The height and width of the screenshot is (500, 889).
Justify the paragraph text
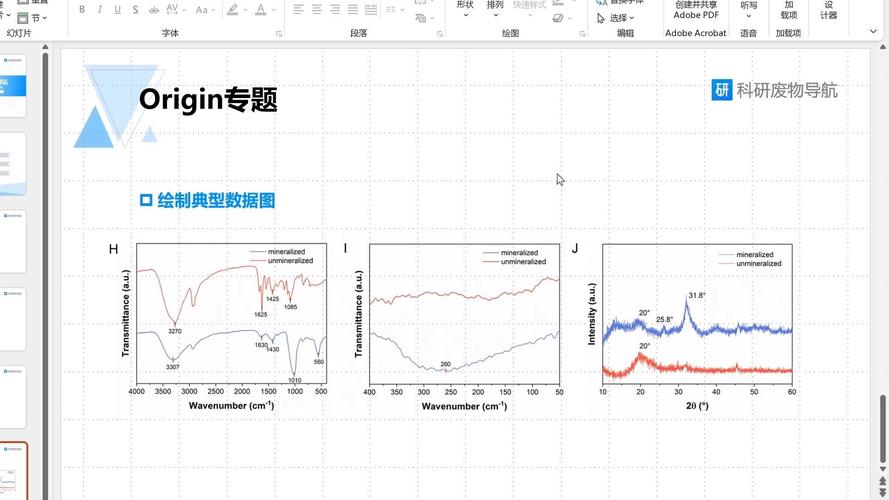coord(353,10)
